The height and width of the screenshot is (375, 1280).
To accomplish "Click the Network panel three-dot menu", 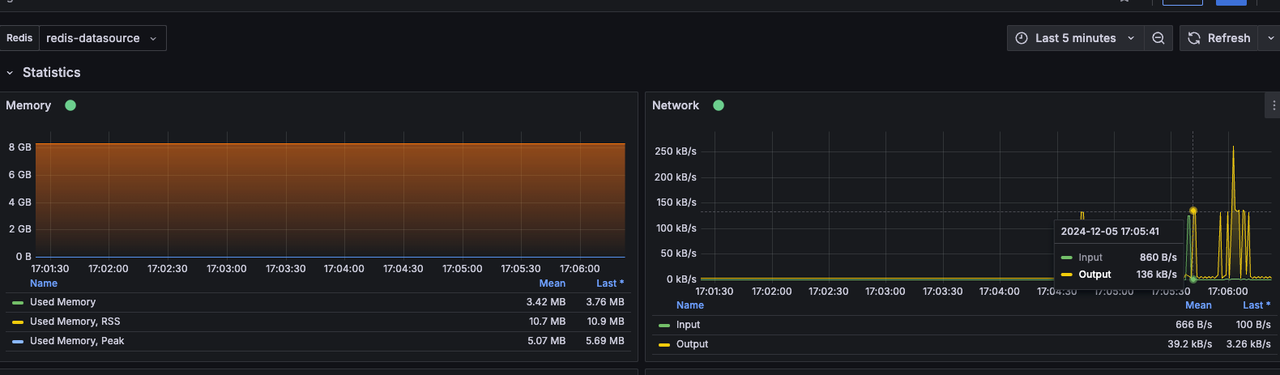I will coord(1273,105).
